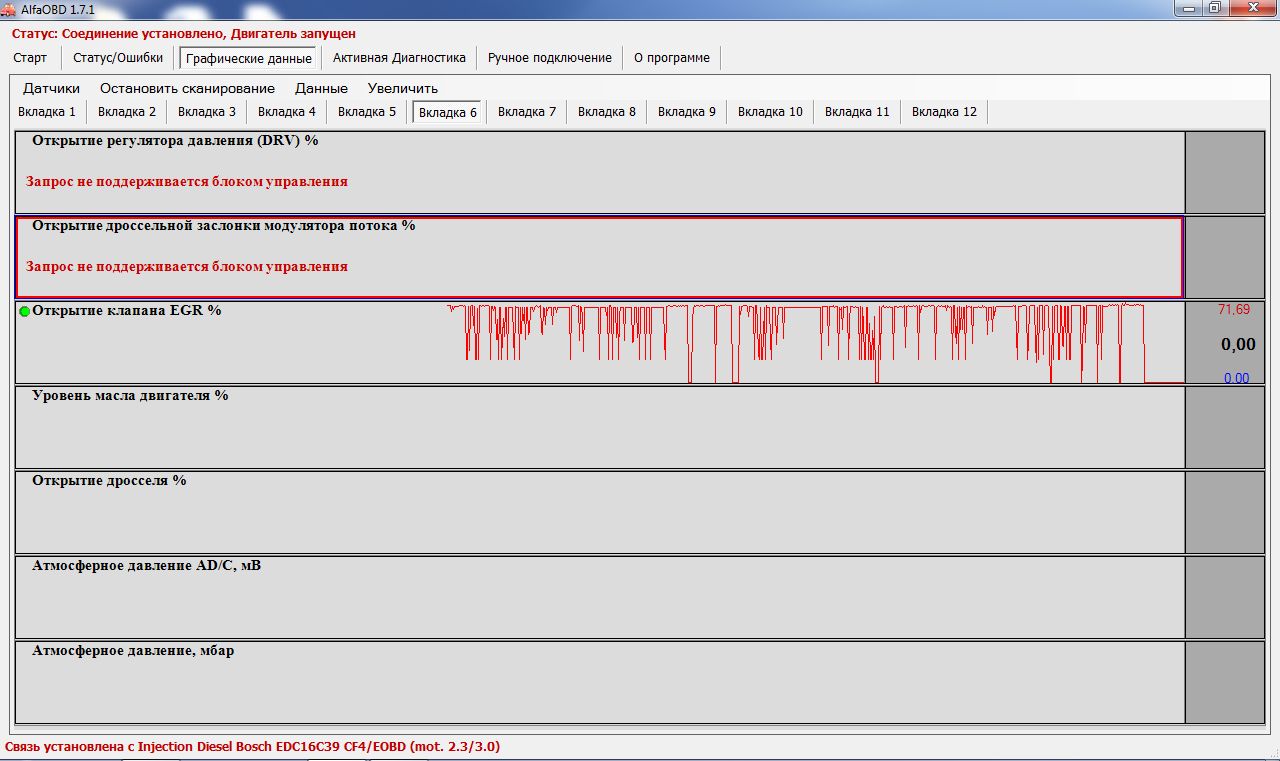Select Вкладка 6
Viewport: 1280px width, 761px height.
click(x=448, y=112)
